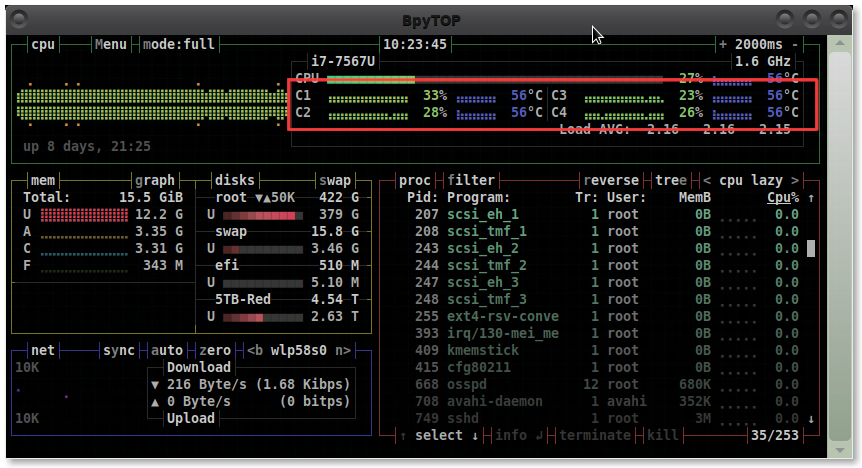Click left arrow to change sort column
Viewport: 862px width, 468px height.
[x=707, y=180]
